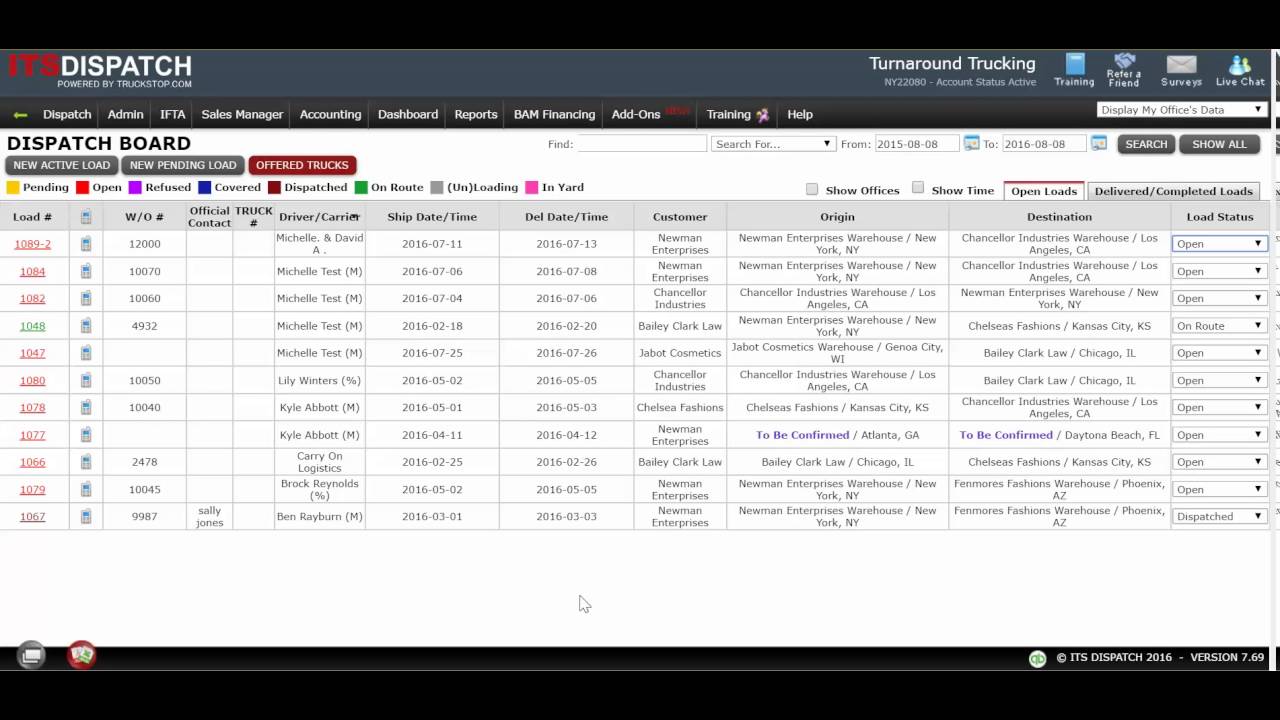Viewport: 1280px width, 720px height.
Task: Click document icon in column header
Action: [x=86, y=217]
